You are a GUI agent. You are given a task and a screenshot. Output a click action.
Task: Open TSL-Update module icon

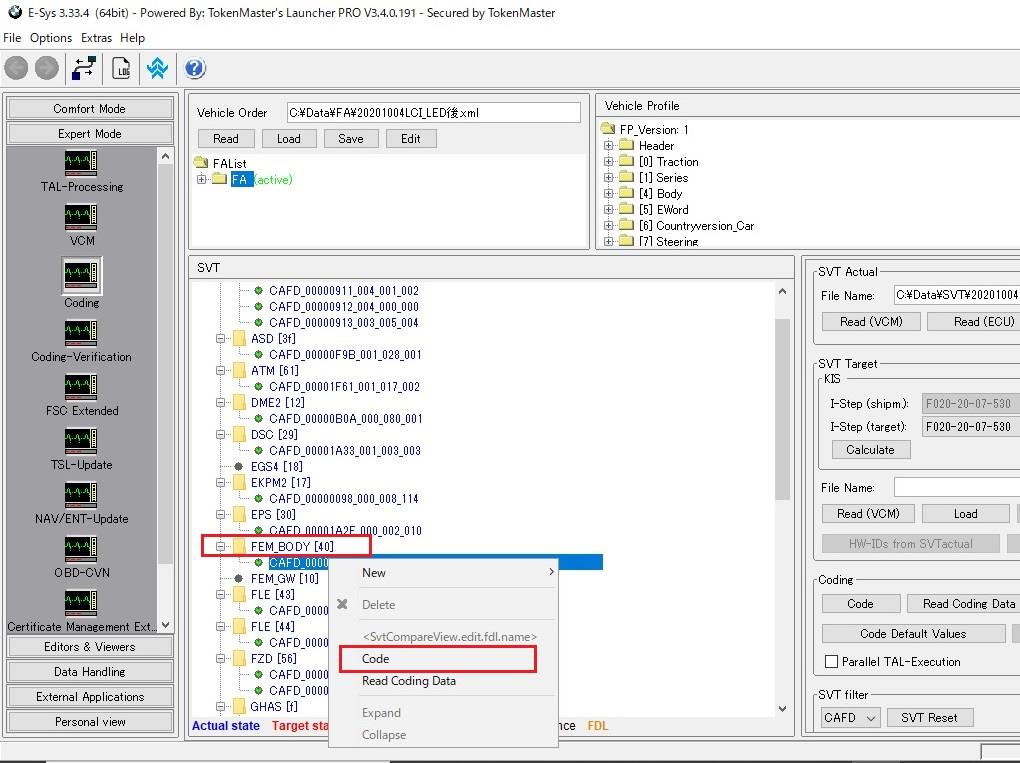[x=81, y=441]
